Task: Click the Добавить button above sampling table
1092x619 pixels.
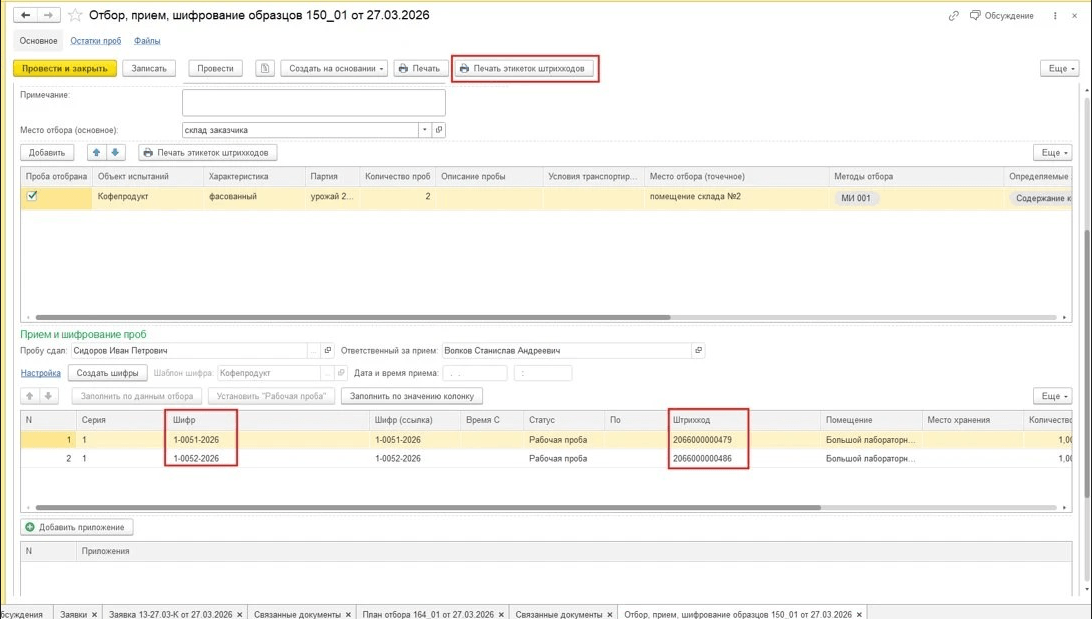Action: point(47,152)
